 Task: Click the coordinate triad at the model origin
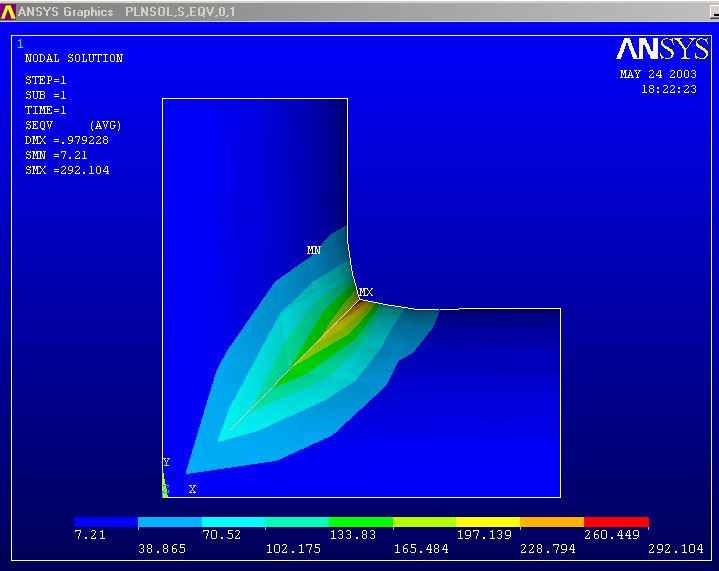click(x=165, y=487)
